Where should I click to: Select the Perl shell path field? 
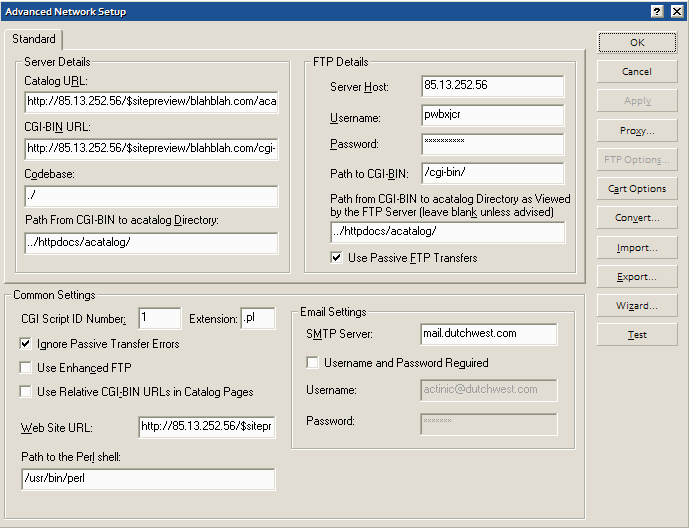(148, 479)
